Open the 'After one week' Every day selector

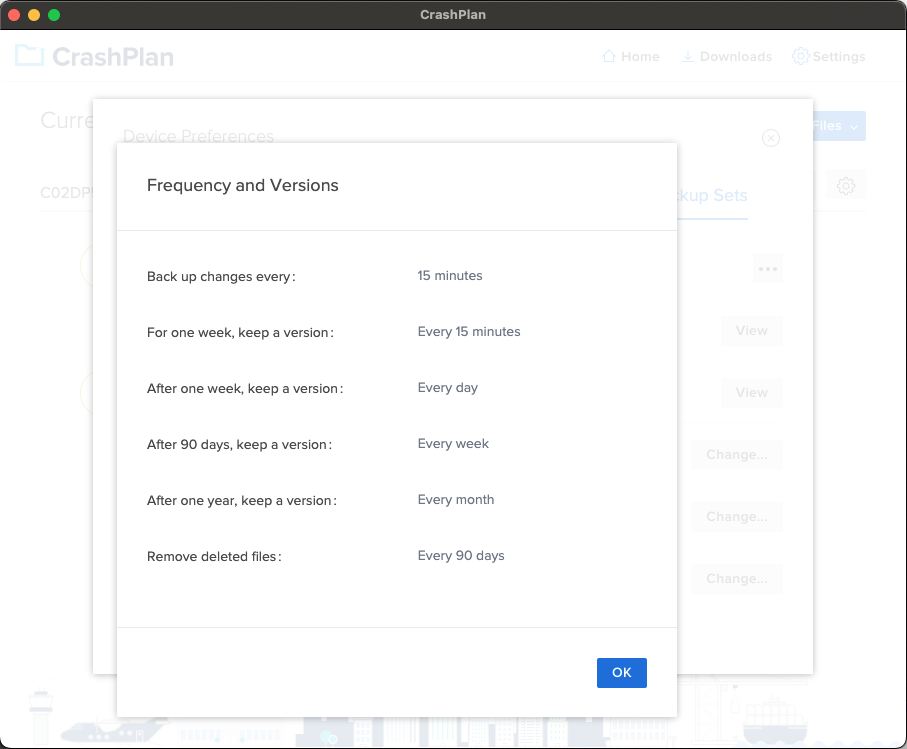[447, 387]
